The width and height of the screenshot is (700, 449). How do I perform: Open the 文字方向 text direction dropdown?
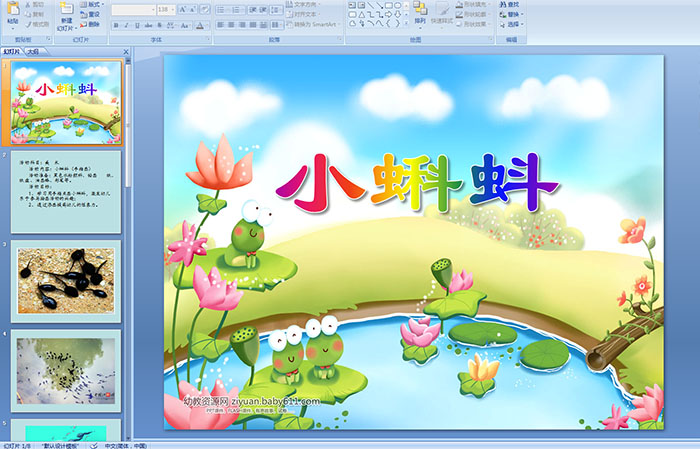click(x=303, y=4)
